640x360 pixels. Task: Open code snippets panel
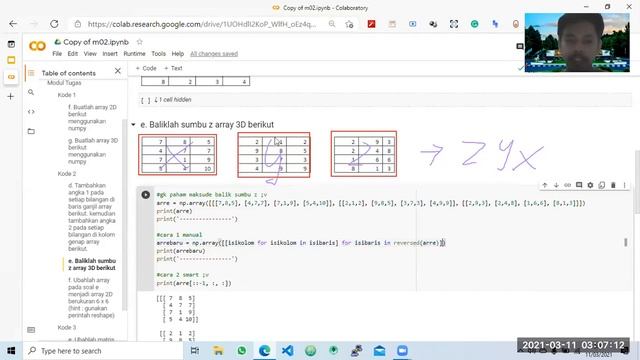click(31, 112)
